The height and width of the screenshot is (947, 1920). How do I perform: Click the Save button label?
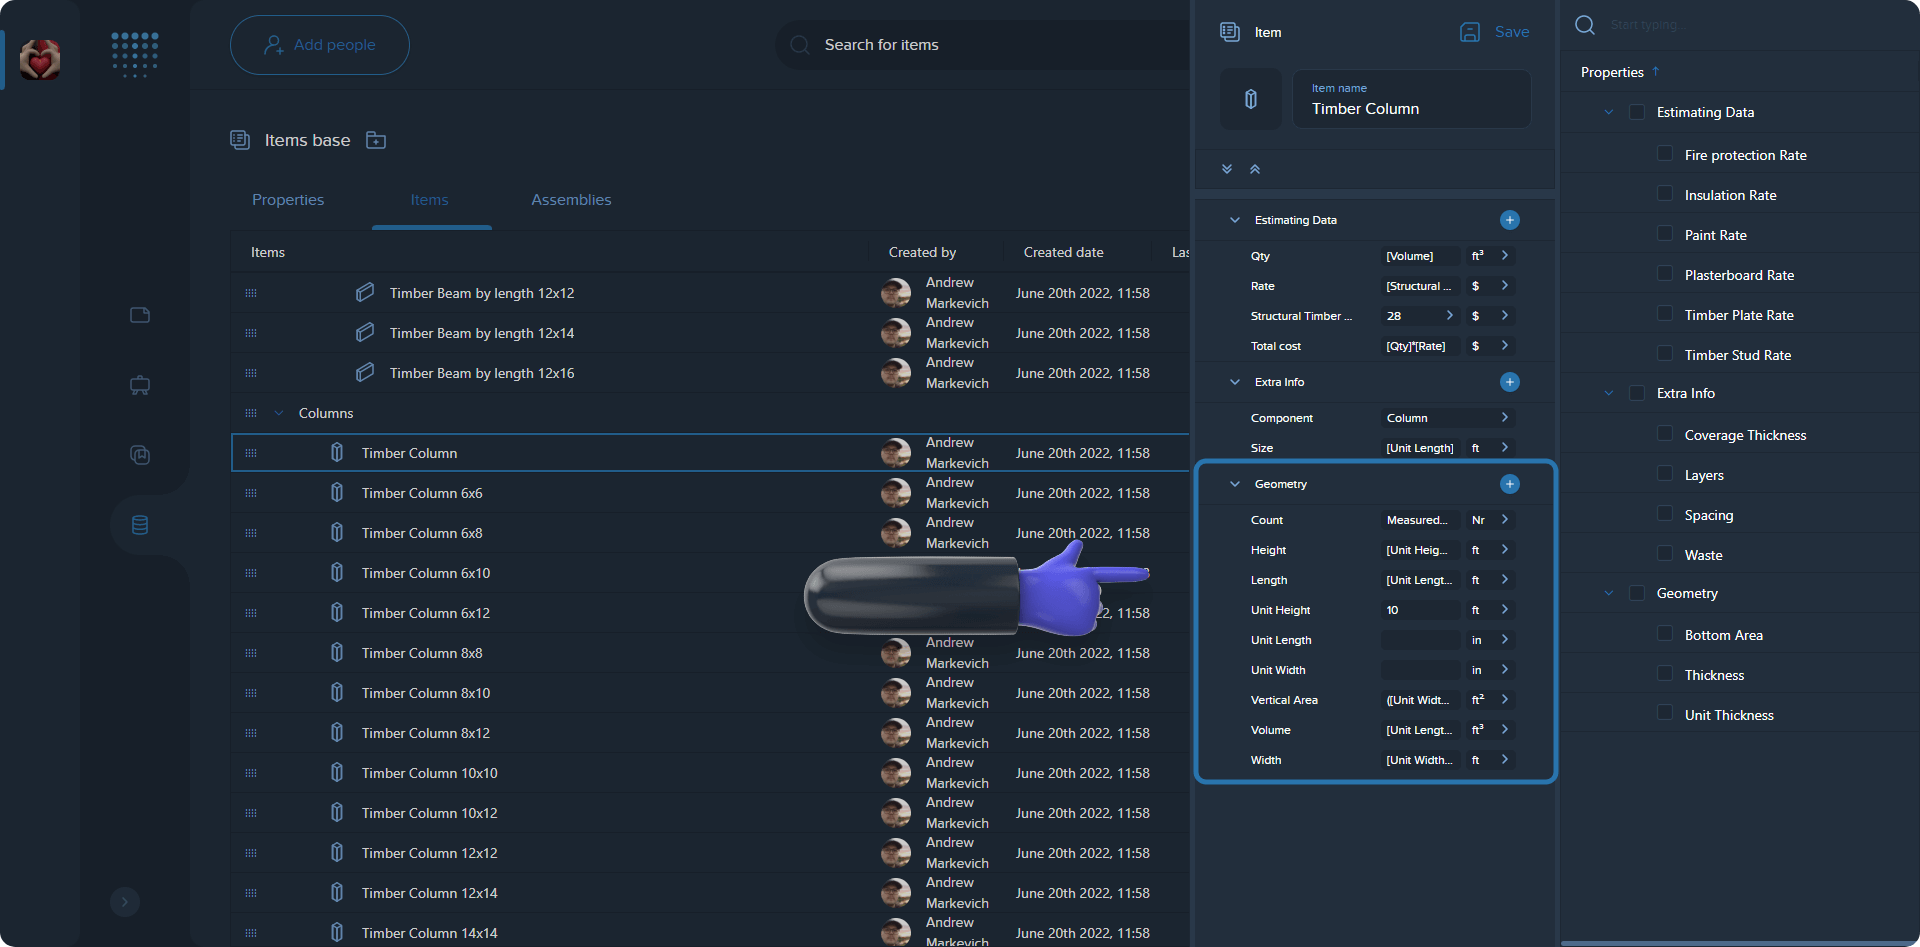click(x=1512, y=32)
